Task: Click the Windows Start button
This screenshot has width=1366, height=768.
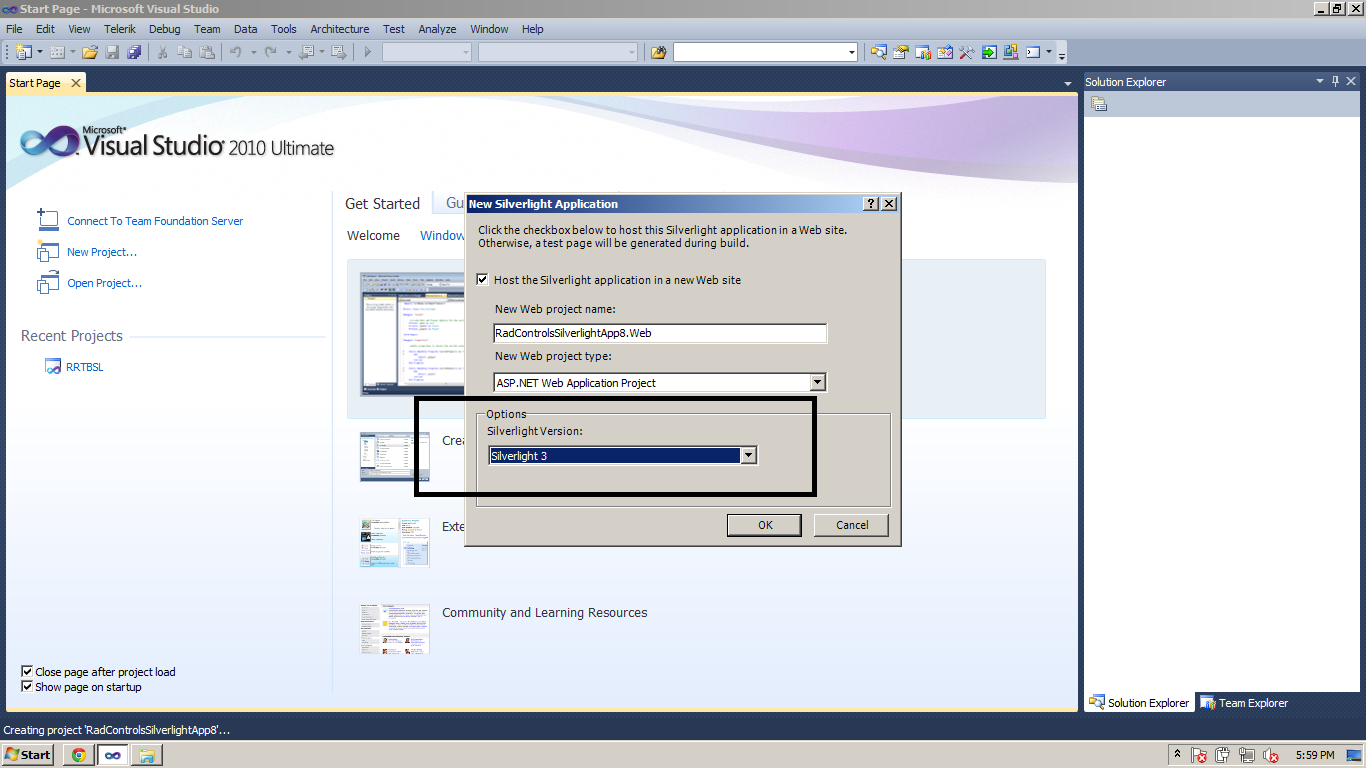Action: coord(28,755)
